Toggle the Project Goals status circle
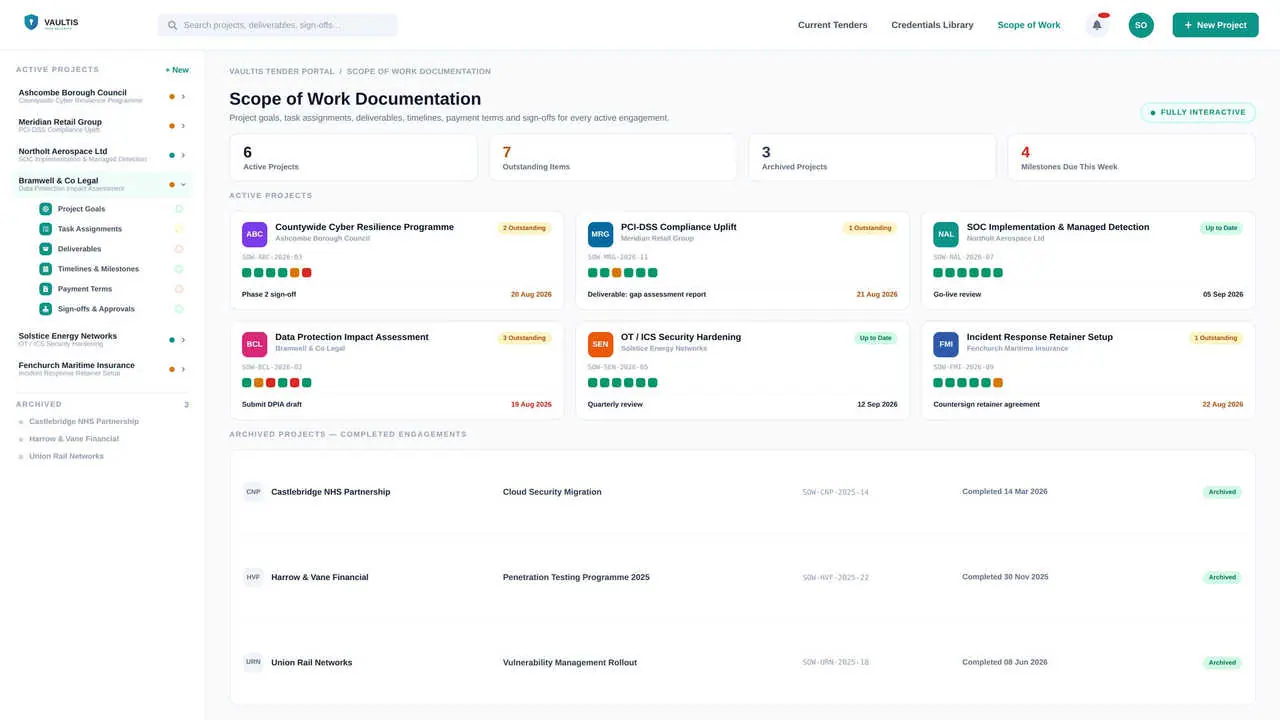Screen dimensions: 1280x720 (x=179, y=209)
